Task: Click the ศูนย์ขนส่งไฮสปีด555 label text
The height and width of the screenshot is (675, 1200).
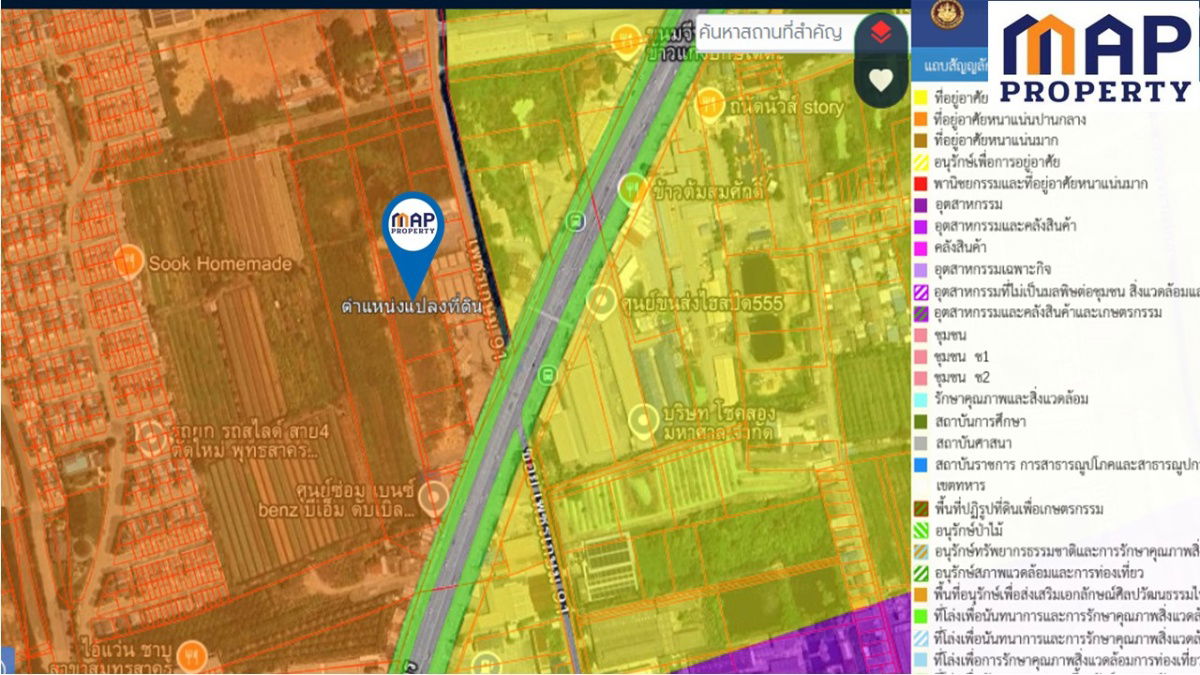Action: [x=701, y=303]
